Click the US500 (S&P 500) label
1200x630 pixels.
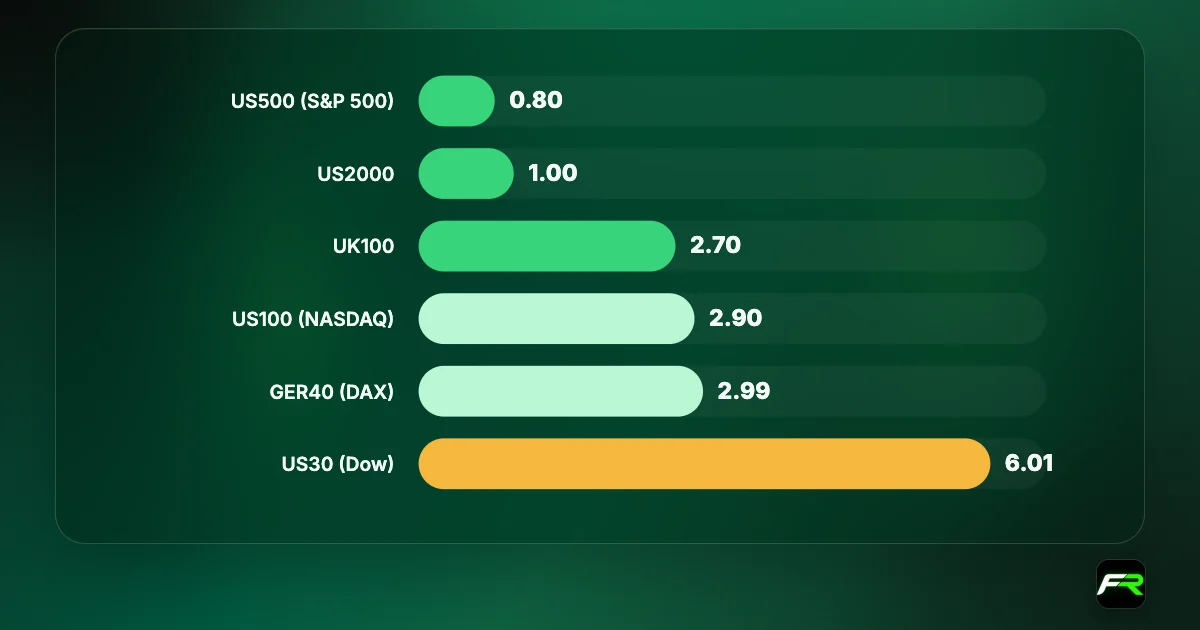click(312, 101)
